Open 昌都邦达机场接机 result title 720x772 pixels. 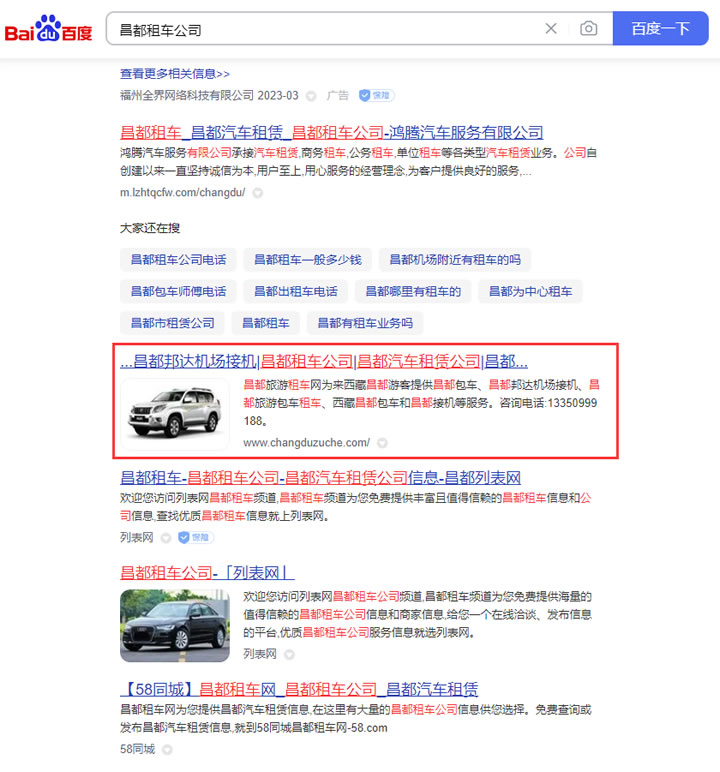click(324, 362)
